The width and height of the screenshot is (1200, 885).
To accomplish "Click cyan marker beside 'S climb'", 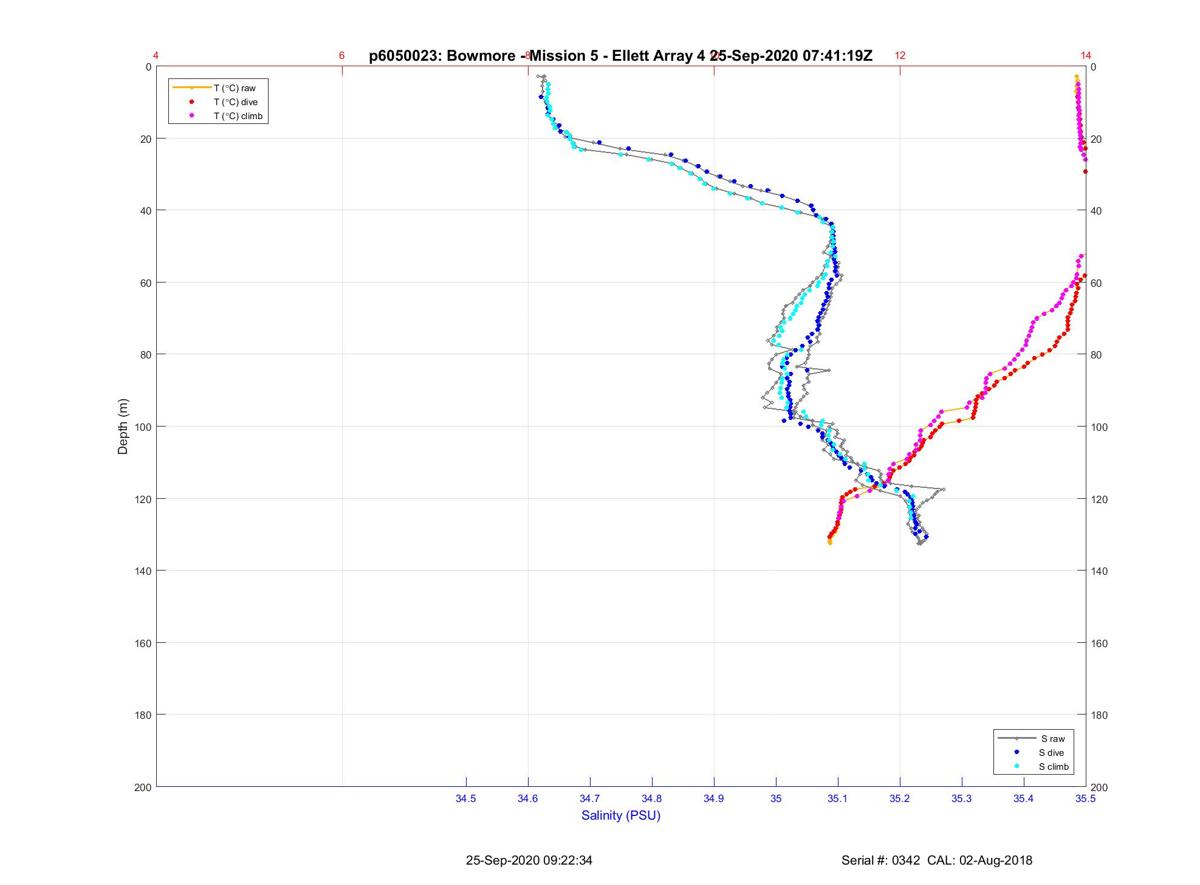I will click(1017, 766).
